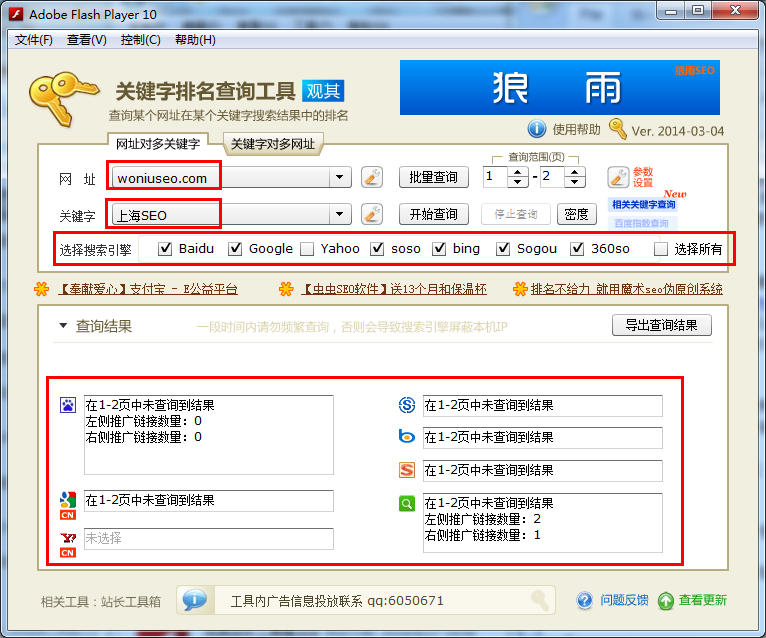766x638 pixels.
Task: Expand the 网址 URL dropdown arrow
Action: click(x=341, y=178)
